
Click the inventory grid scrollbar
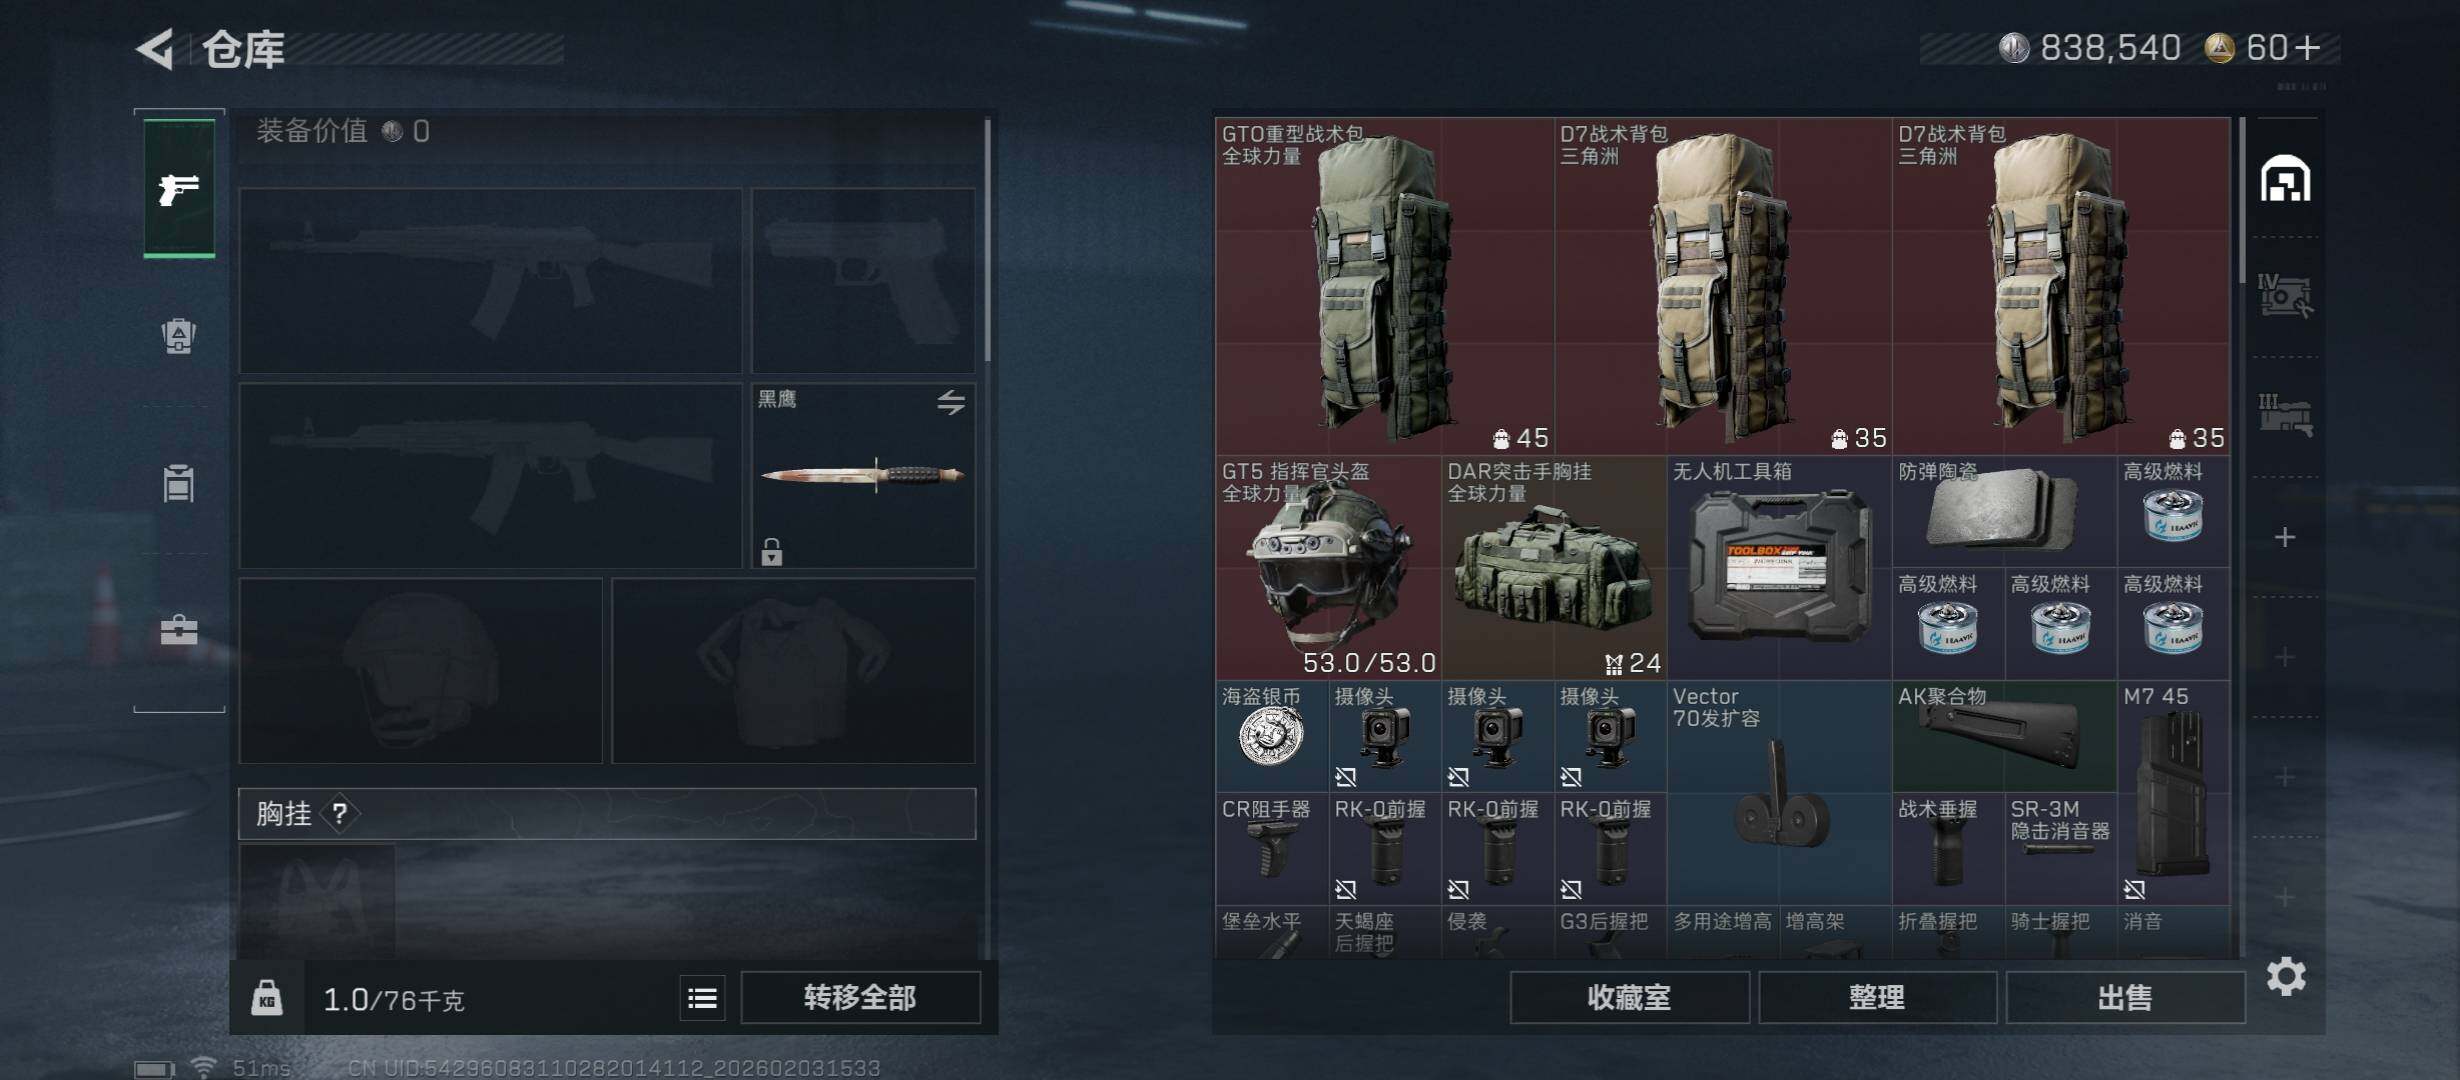2242,200
